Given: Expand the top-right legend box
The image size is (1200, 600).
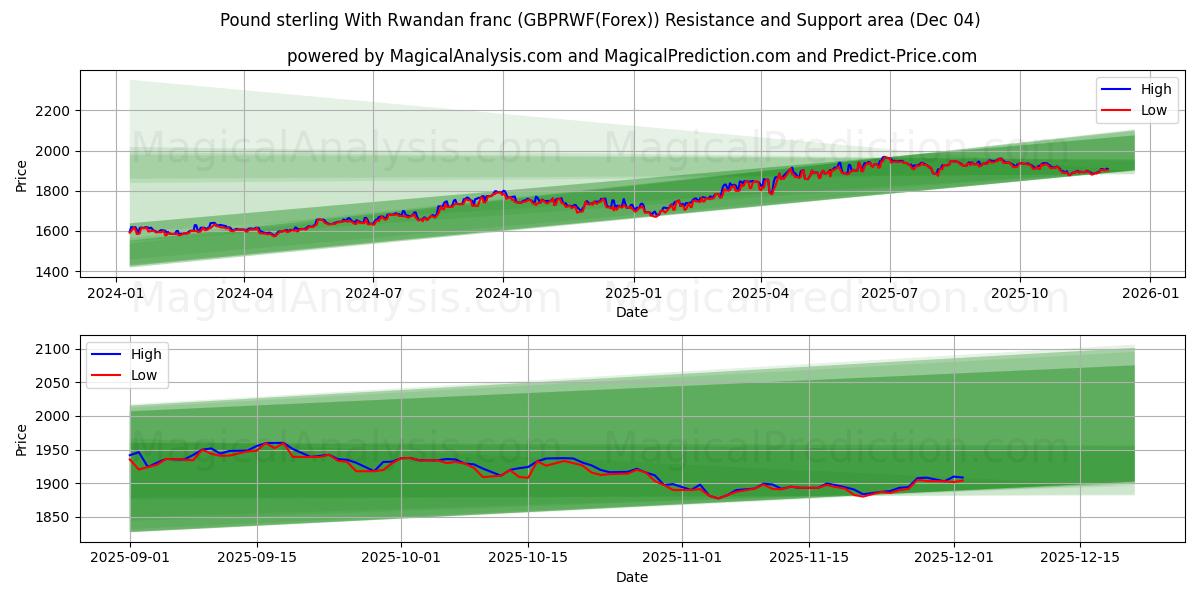Looking at the screenshot, I should [x=1135, y=99].
